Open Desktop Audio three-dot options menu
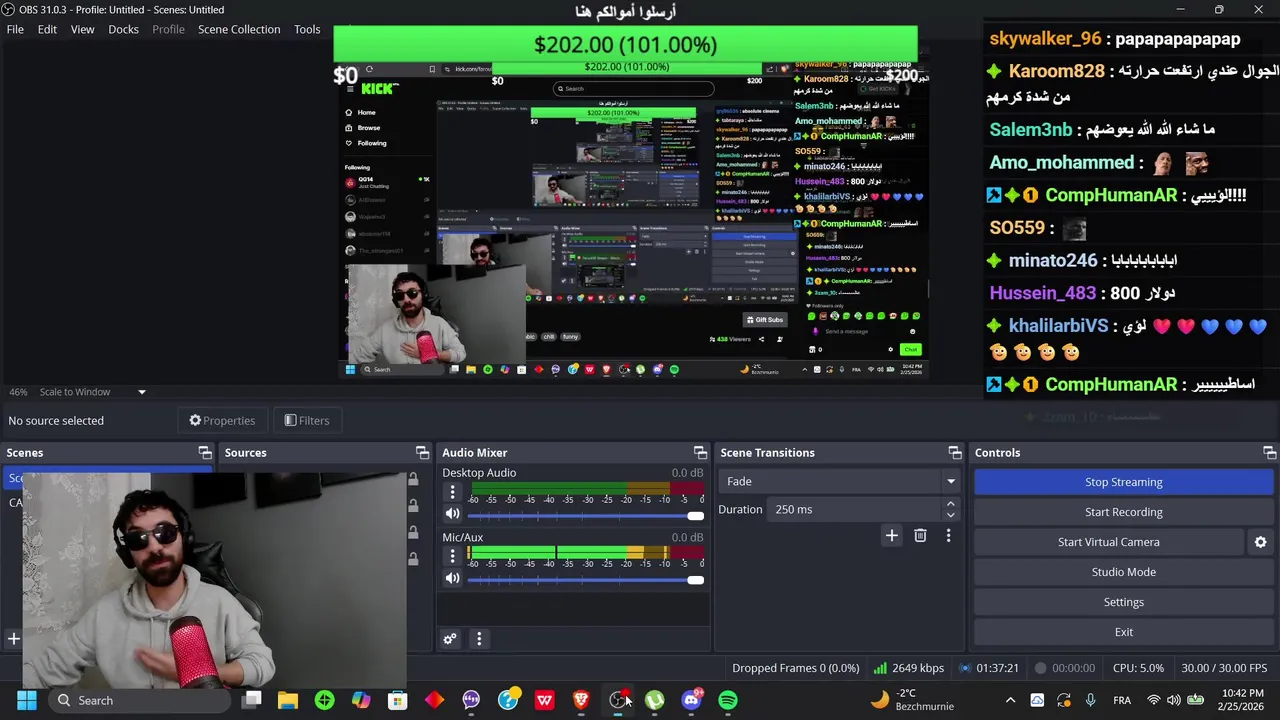Viewport: 1280px width, 720px height. pyautogui.click(x=452, y=492)
